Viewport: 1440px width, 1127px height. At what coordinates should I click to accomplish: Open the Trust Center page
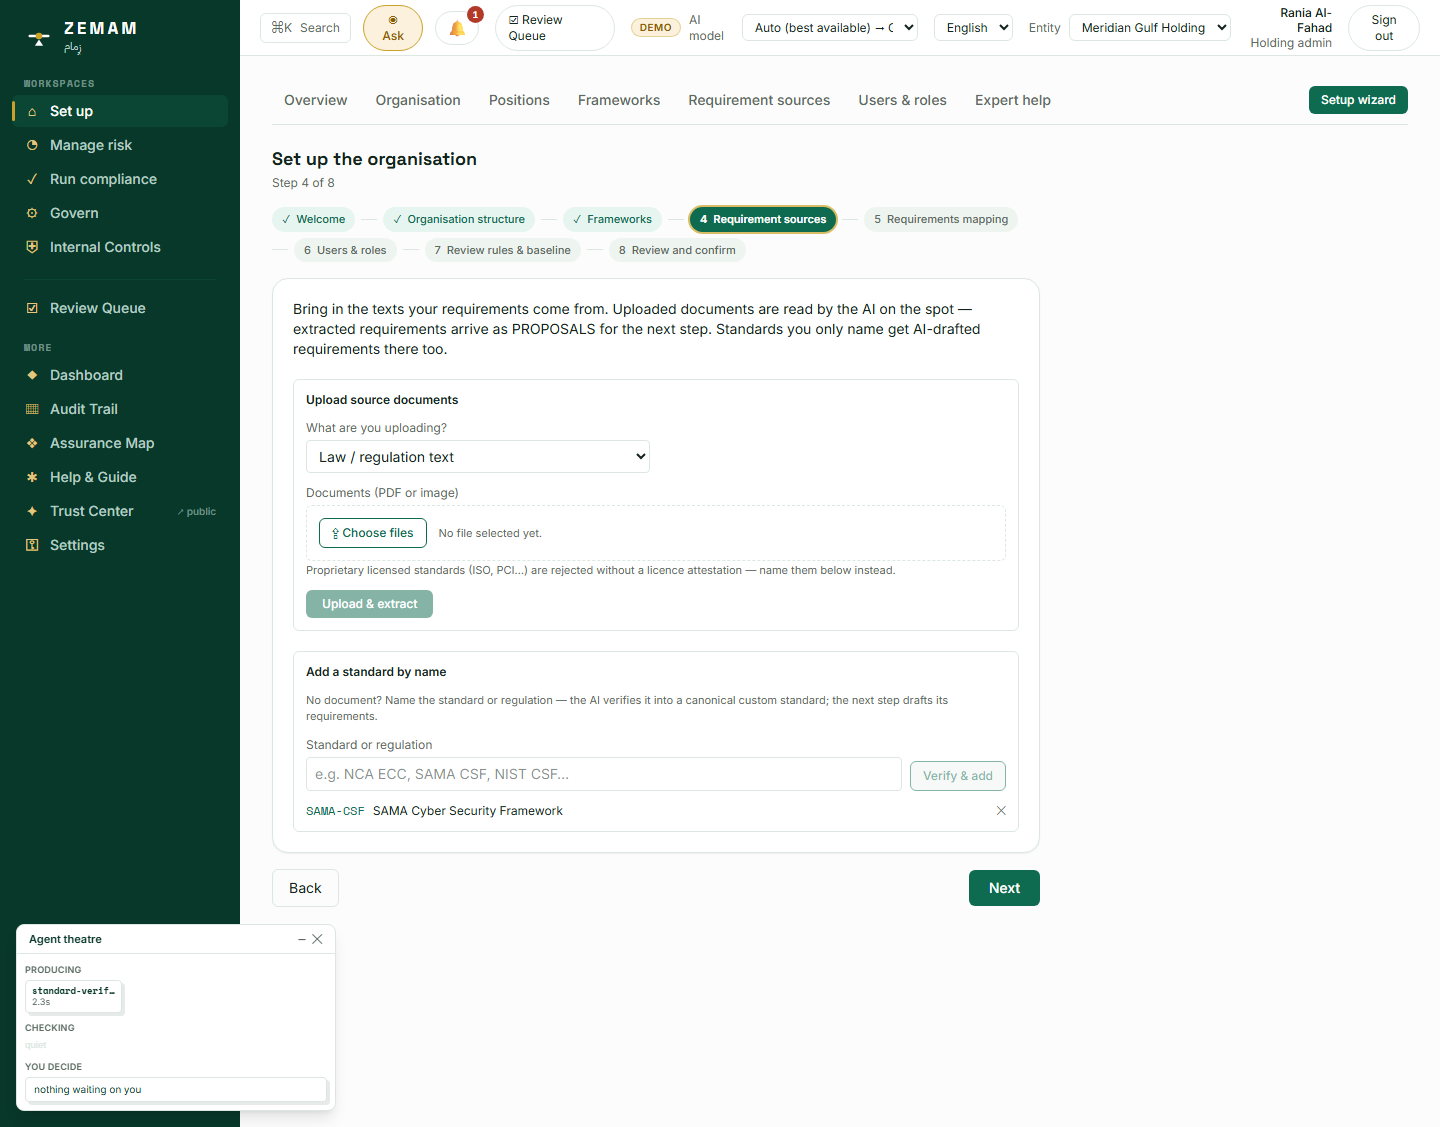pos(120,511)
